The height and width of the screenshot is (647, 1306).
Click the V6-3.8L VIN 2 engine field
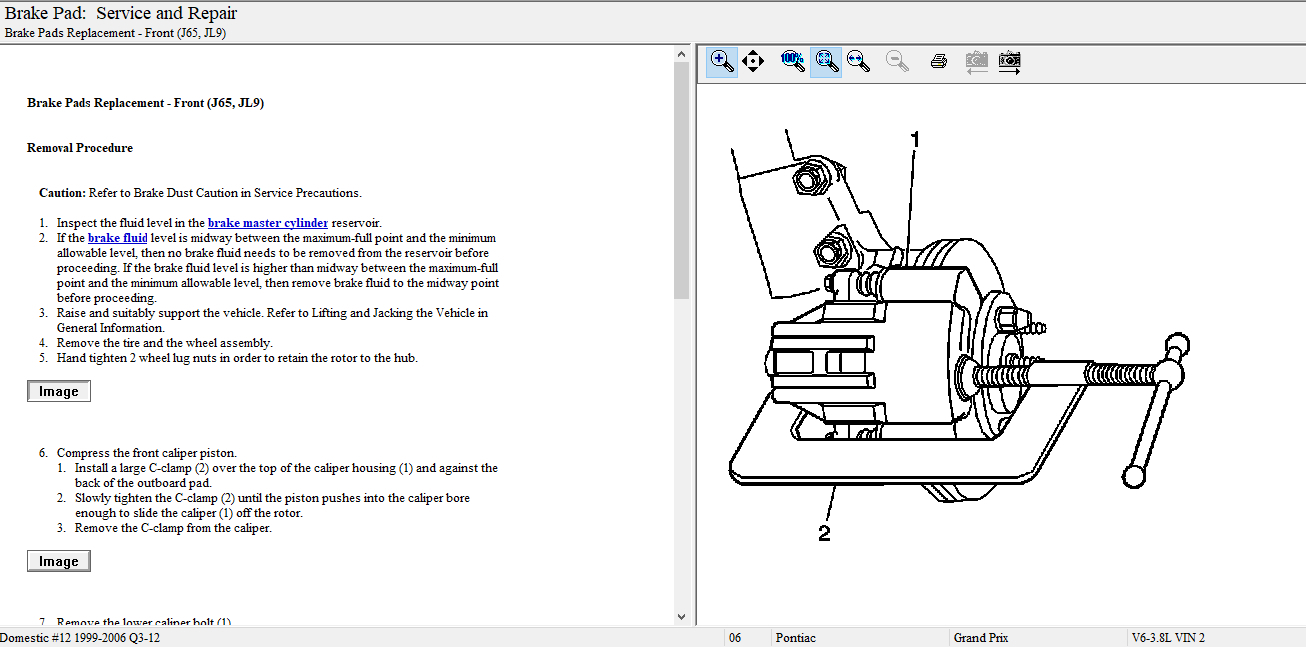(x=1167, y=638)
